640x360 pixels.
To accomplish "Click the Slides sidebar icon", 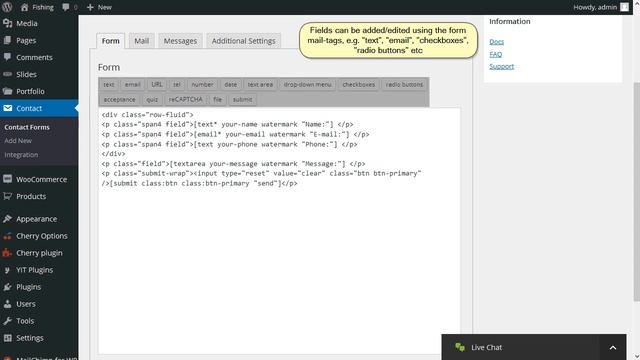I will (7, 74).
